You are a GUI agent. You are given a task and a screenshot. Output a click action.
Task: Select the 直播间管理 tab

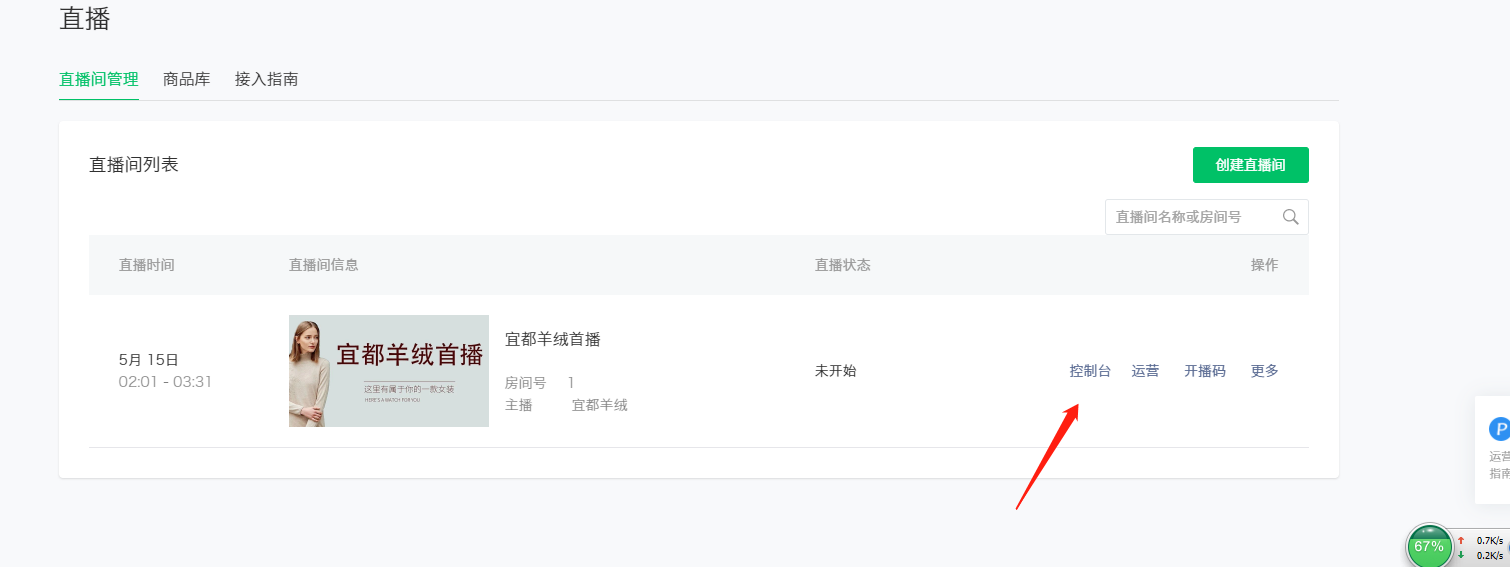coord(99,79)
